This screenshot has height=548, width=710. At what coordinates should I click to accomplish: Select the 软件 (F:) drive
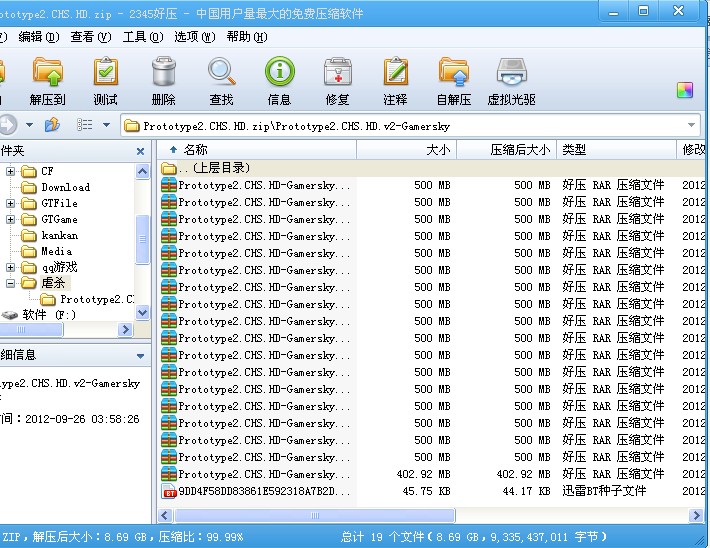[48, 315]
